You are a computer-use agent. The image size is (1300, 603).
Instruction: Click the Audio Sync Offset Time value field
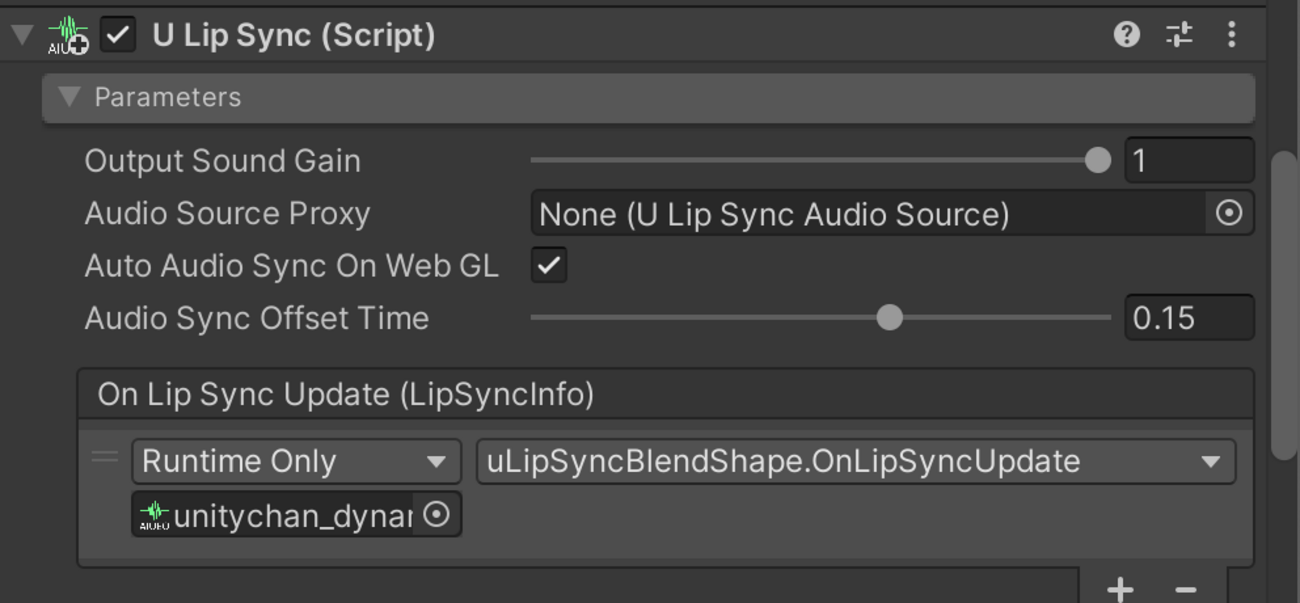click(1188, 318)
